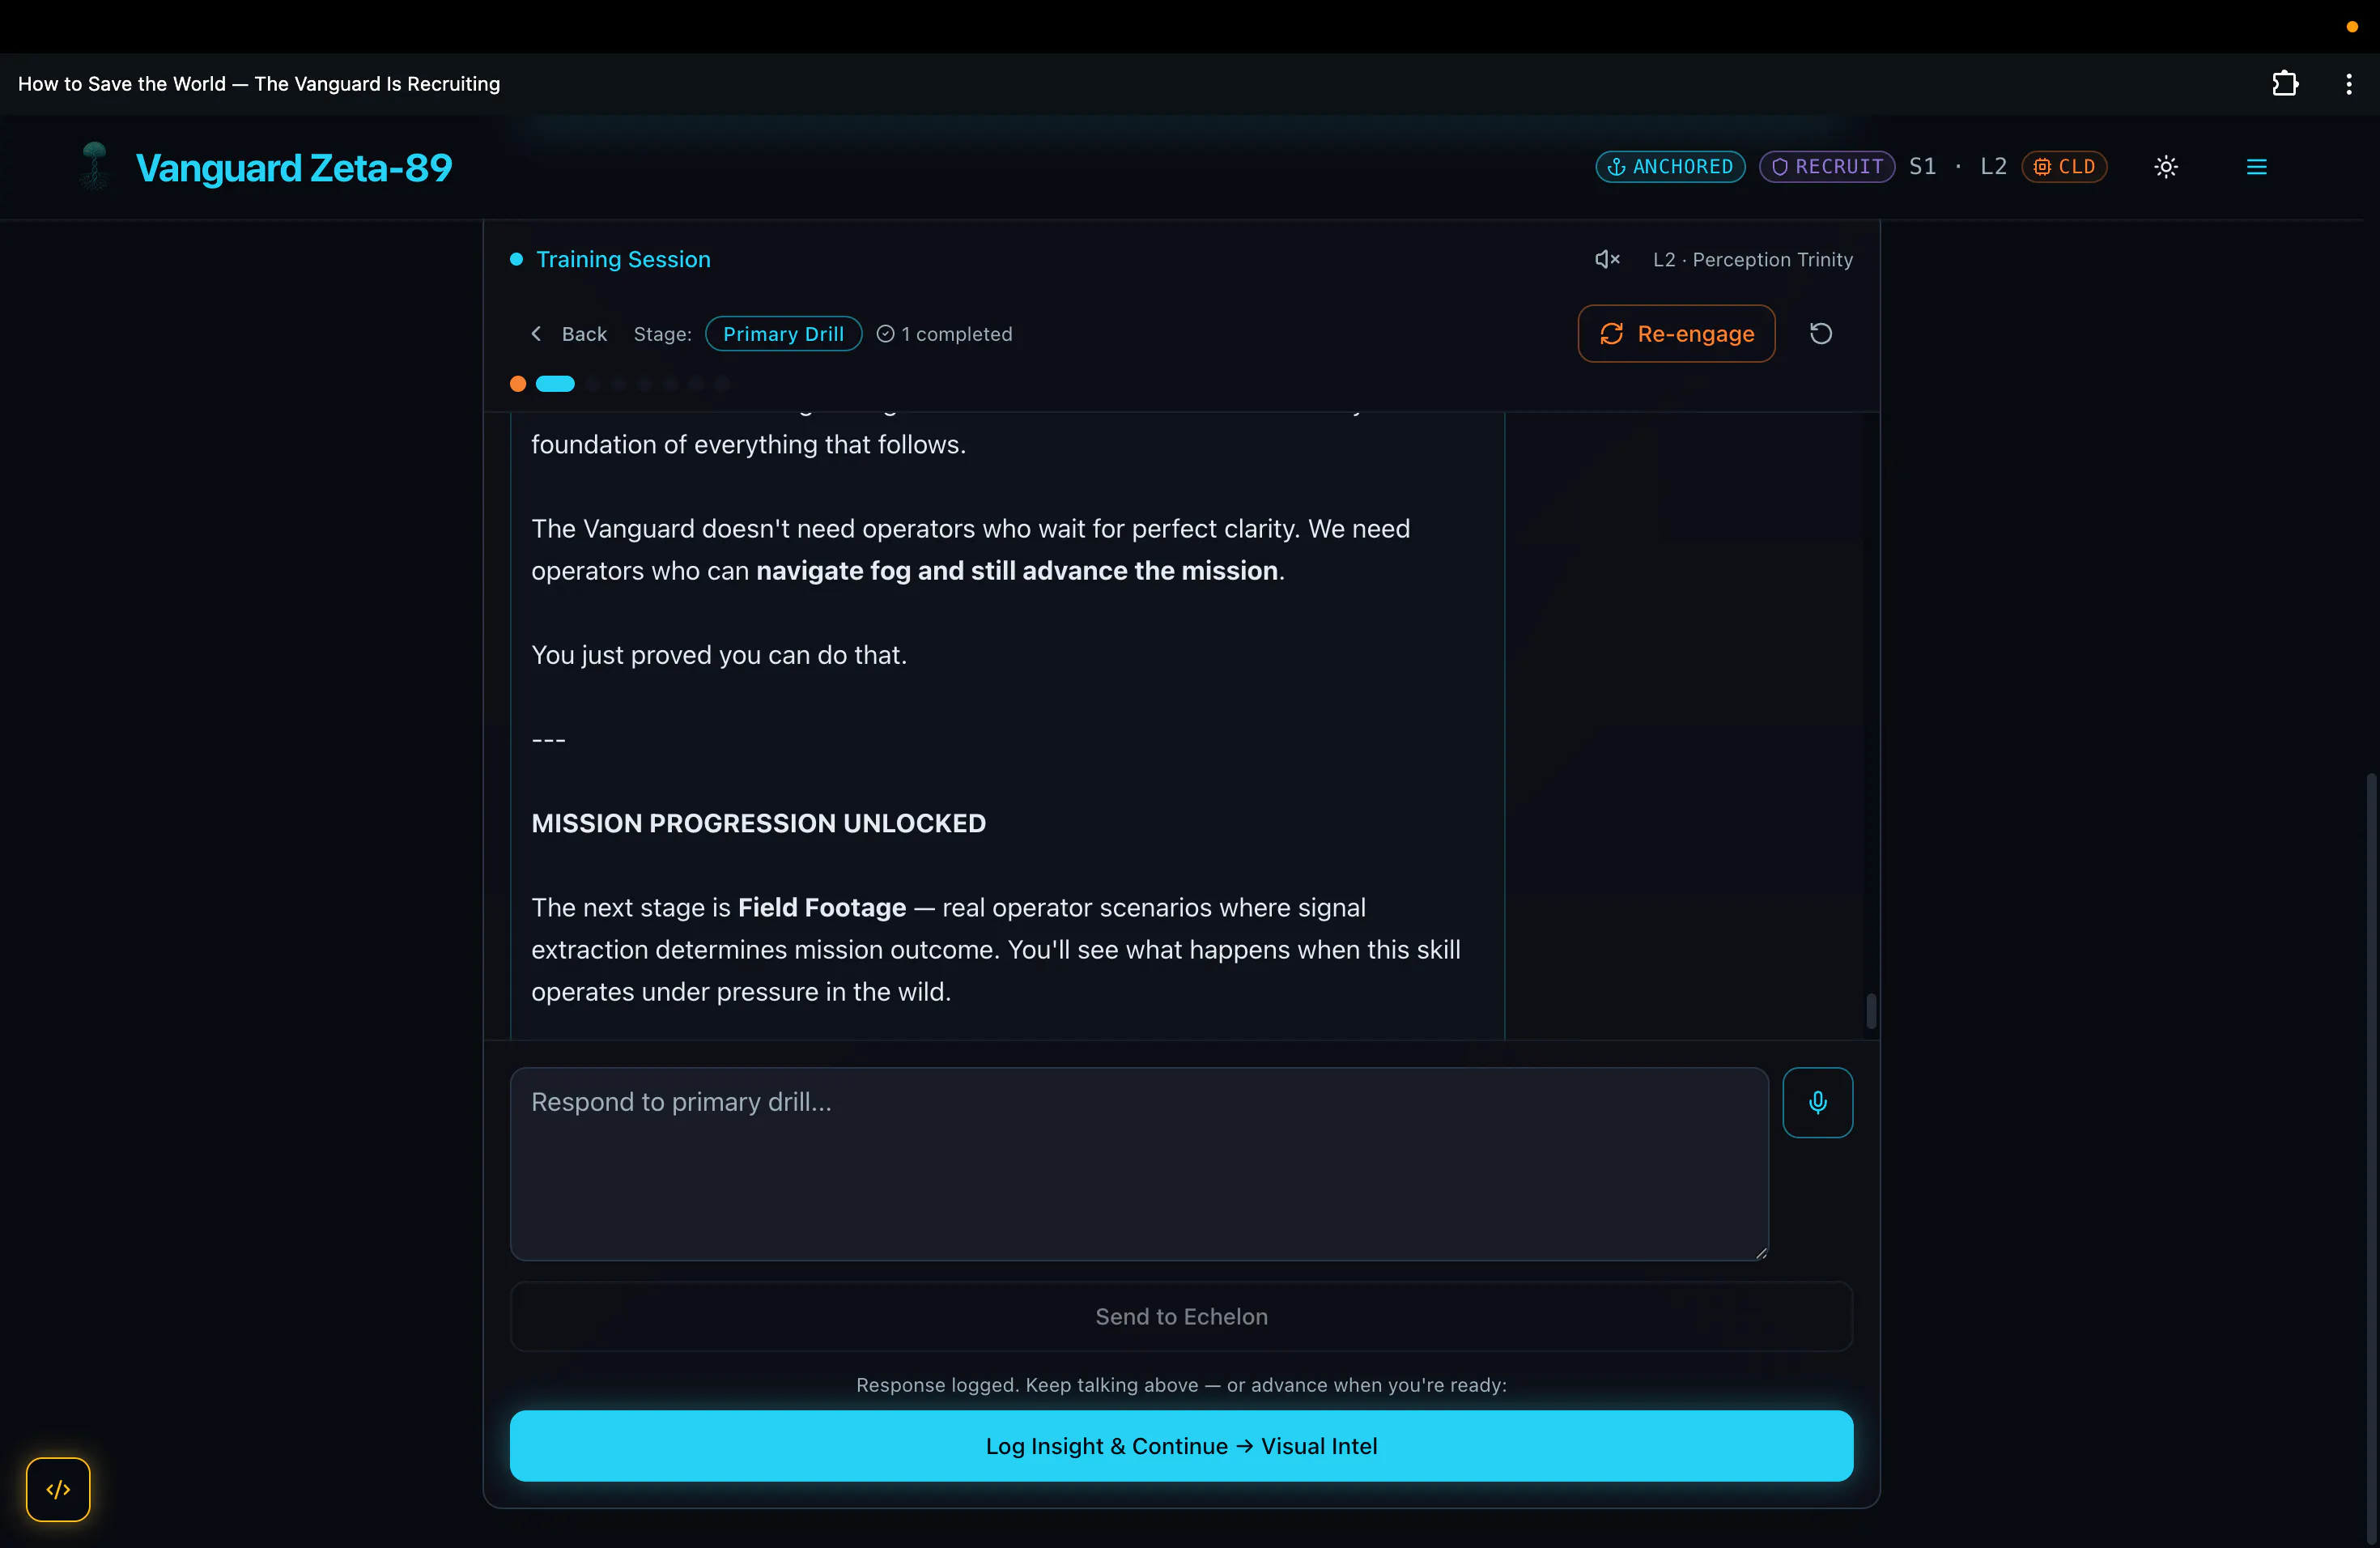Click Log Insight & Continue to Visual Intel
The image size is (2380, 1548).
tap(1181, 1446)
